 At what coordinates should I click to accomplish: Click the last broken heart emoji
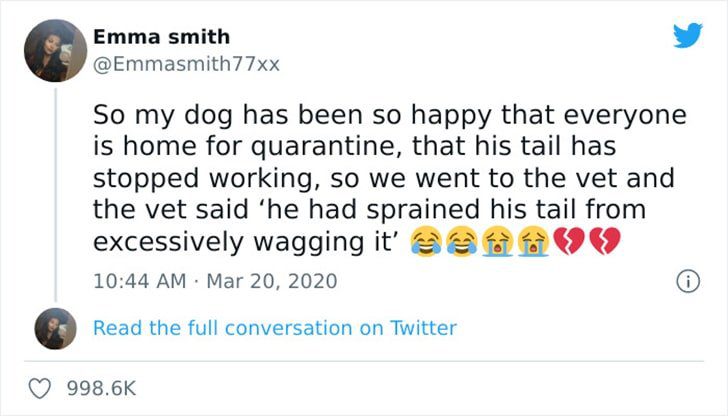coord(605,241)
